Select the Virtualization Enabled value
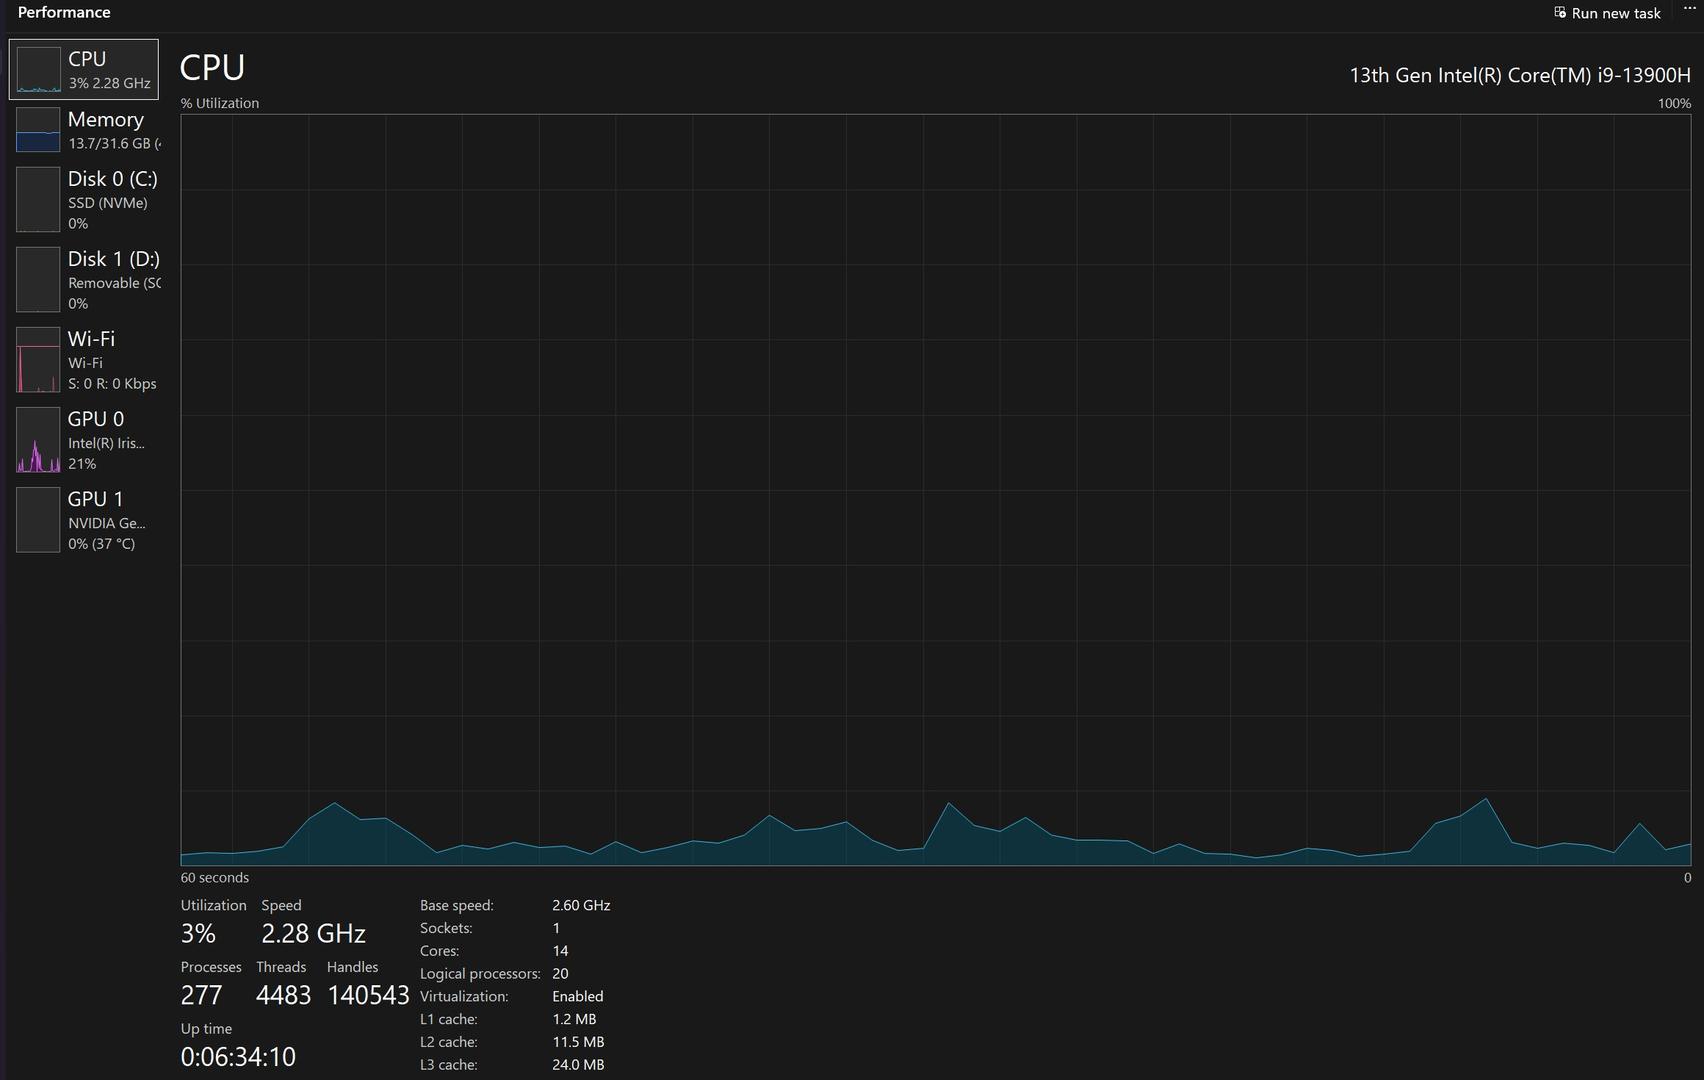The image size is (1704, 1080). (x=577, y=997)
